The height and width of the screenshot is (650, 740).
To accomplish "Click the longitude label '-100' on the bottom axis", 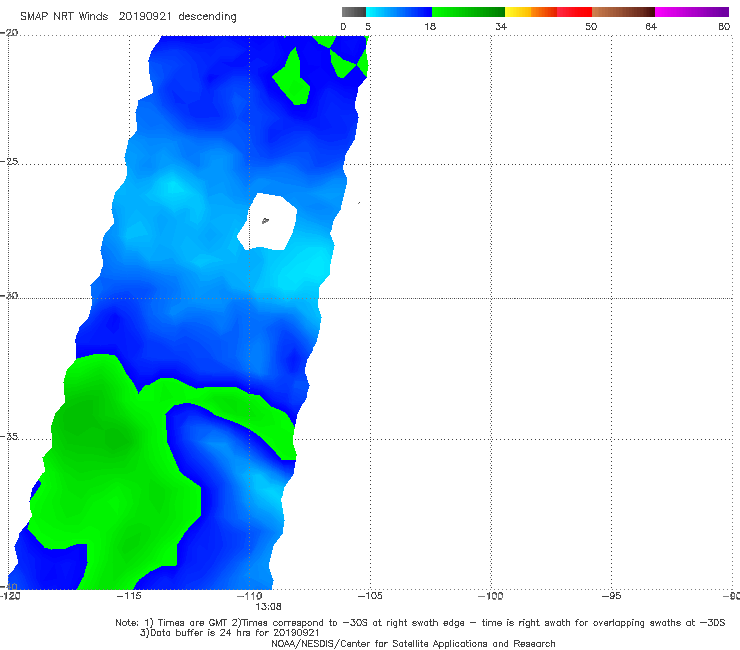I will coord(490,596).
